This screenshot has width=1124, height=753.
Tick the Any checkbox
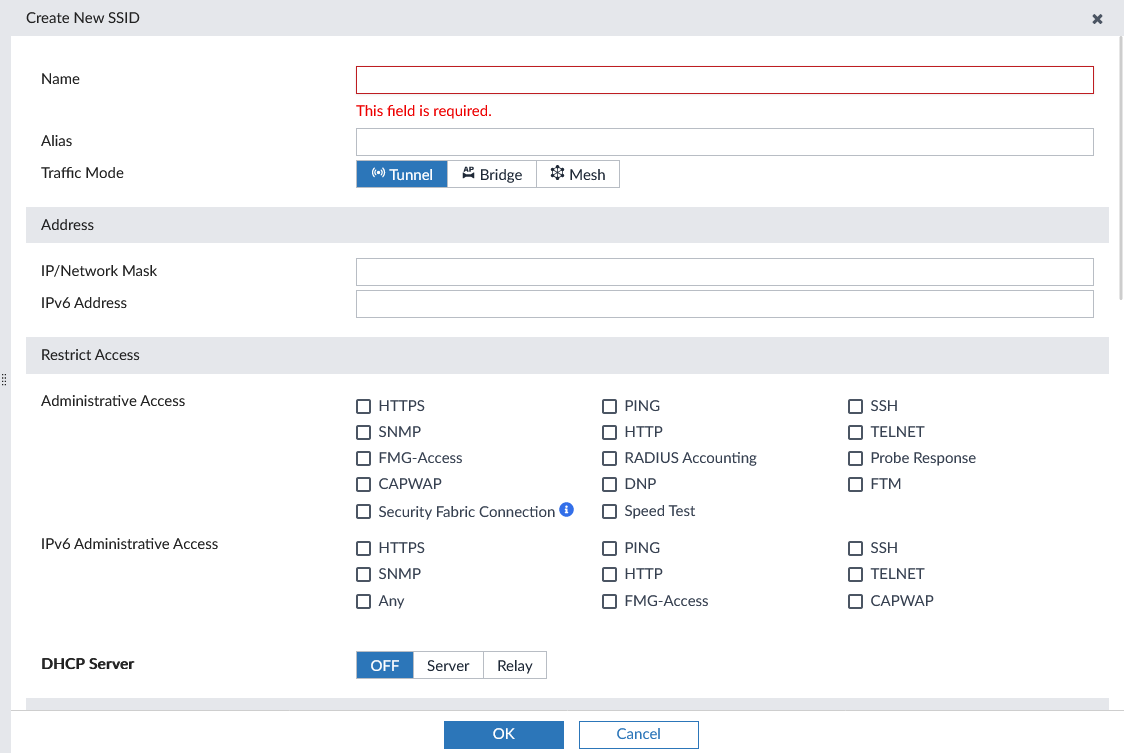[x=363, y=601]
